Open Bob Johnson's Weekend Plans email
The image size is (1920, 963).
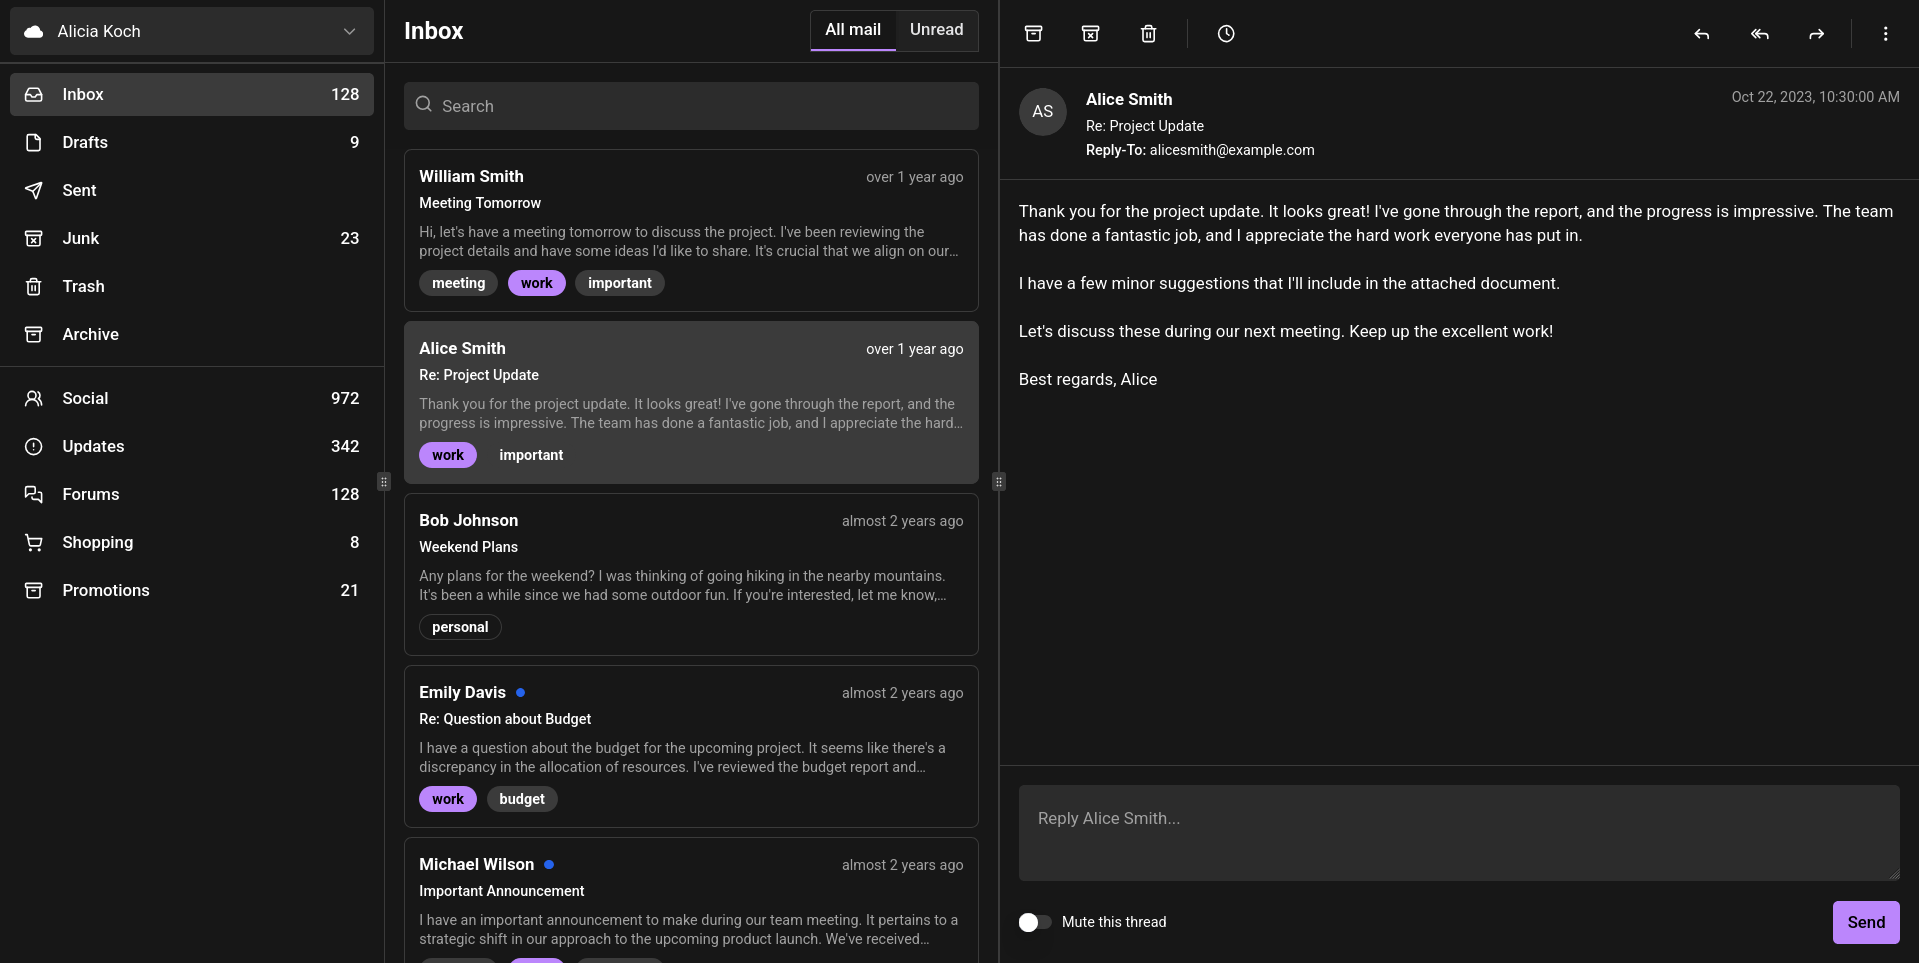(x=691, y=574)
